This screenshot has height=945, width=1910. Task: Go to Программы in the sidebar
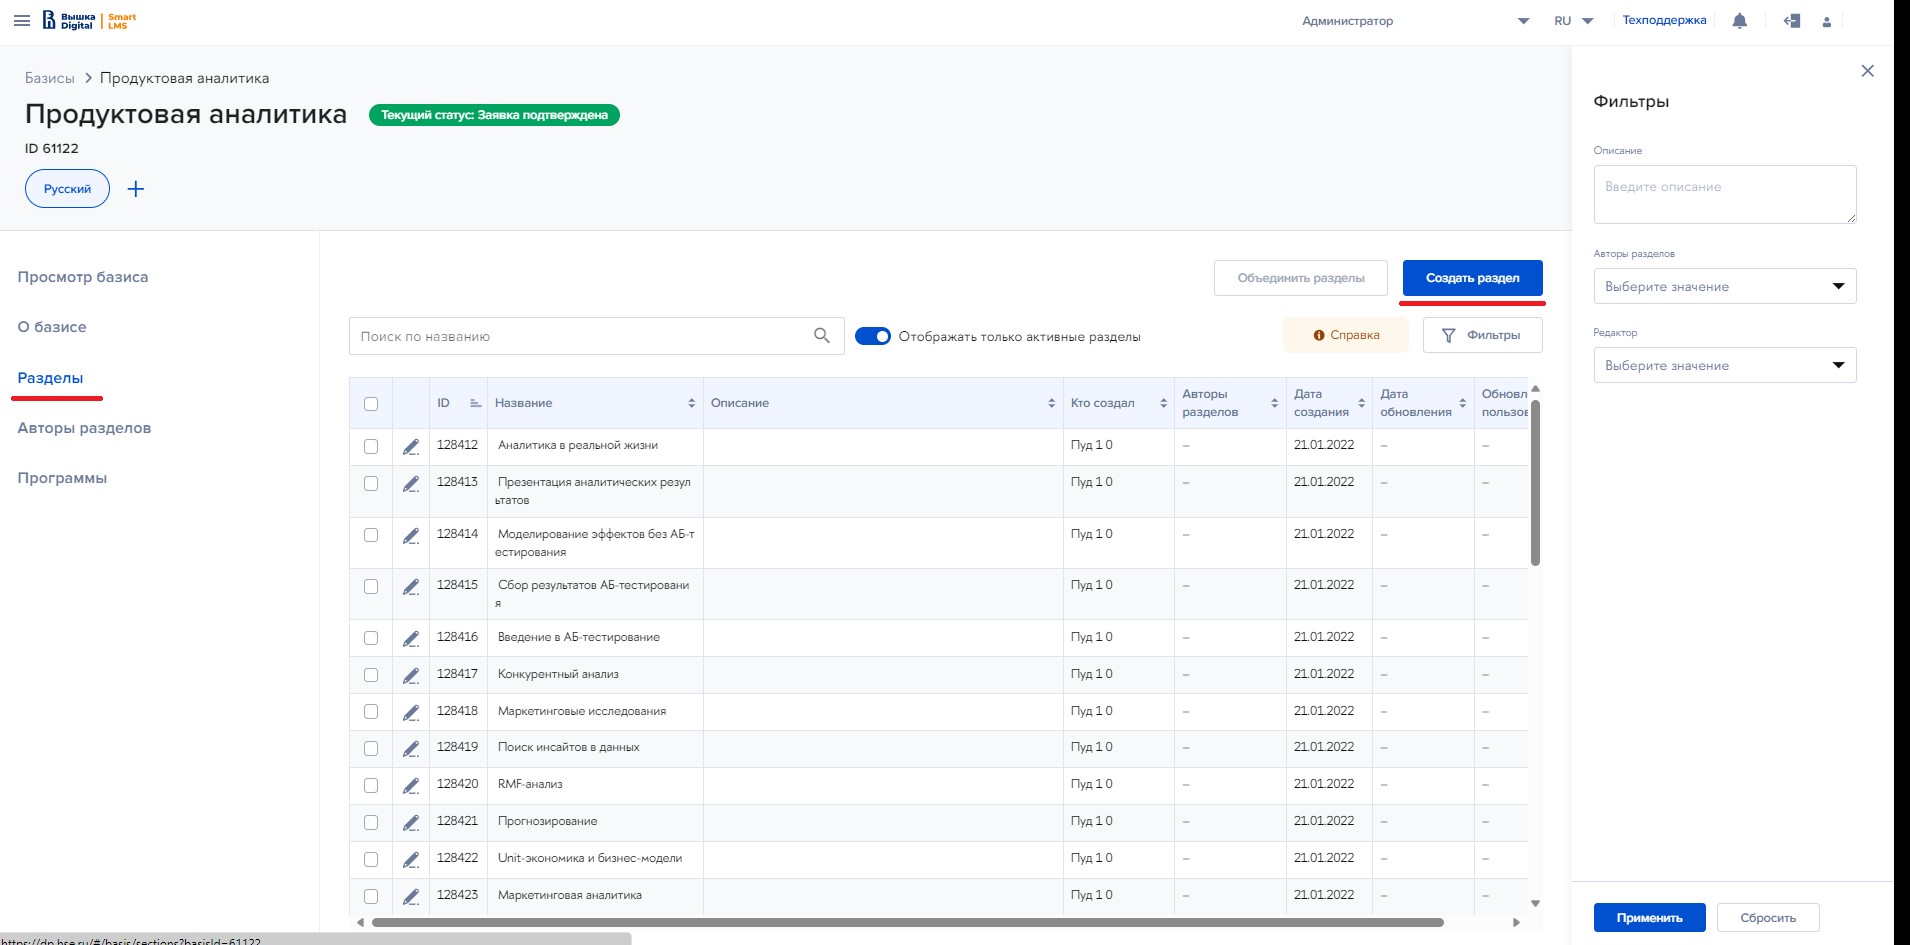pyautogui.click(x=62, y=478)
